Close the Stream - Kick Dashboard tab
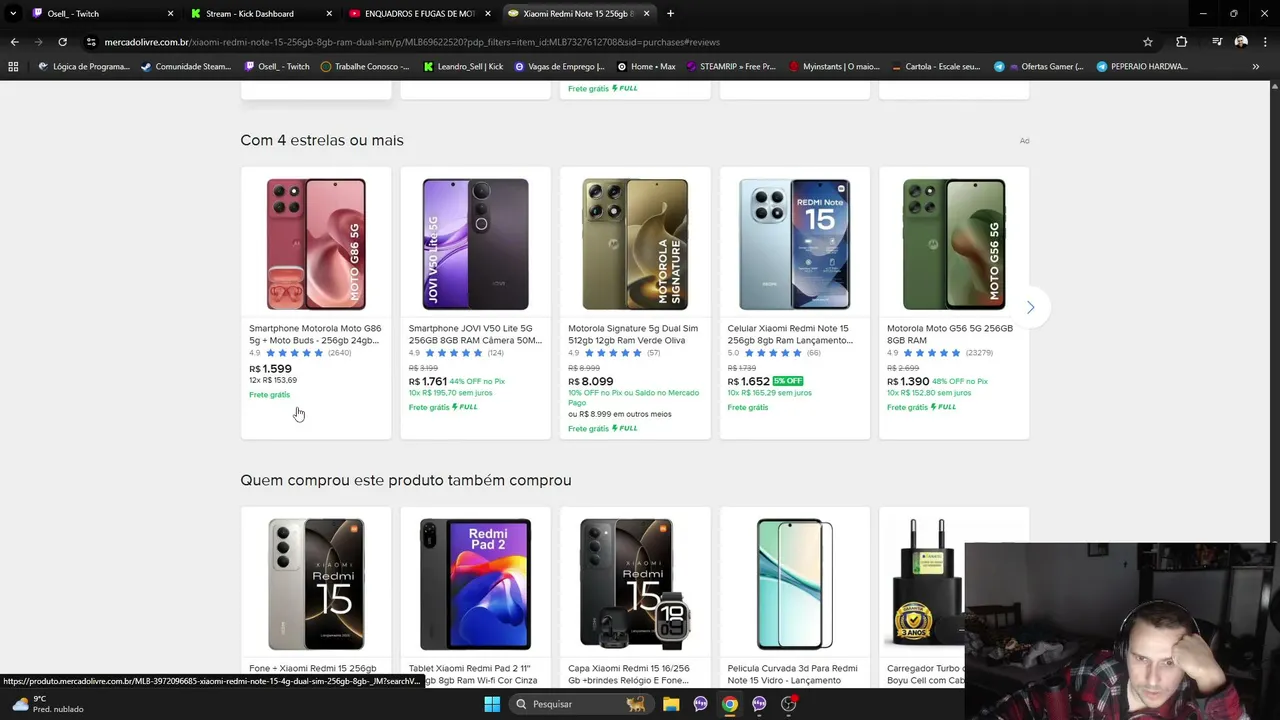 click(329, 14)
